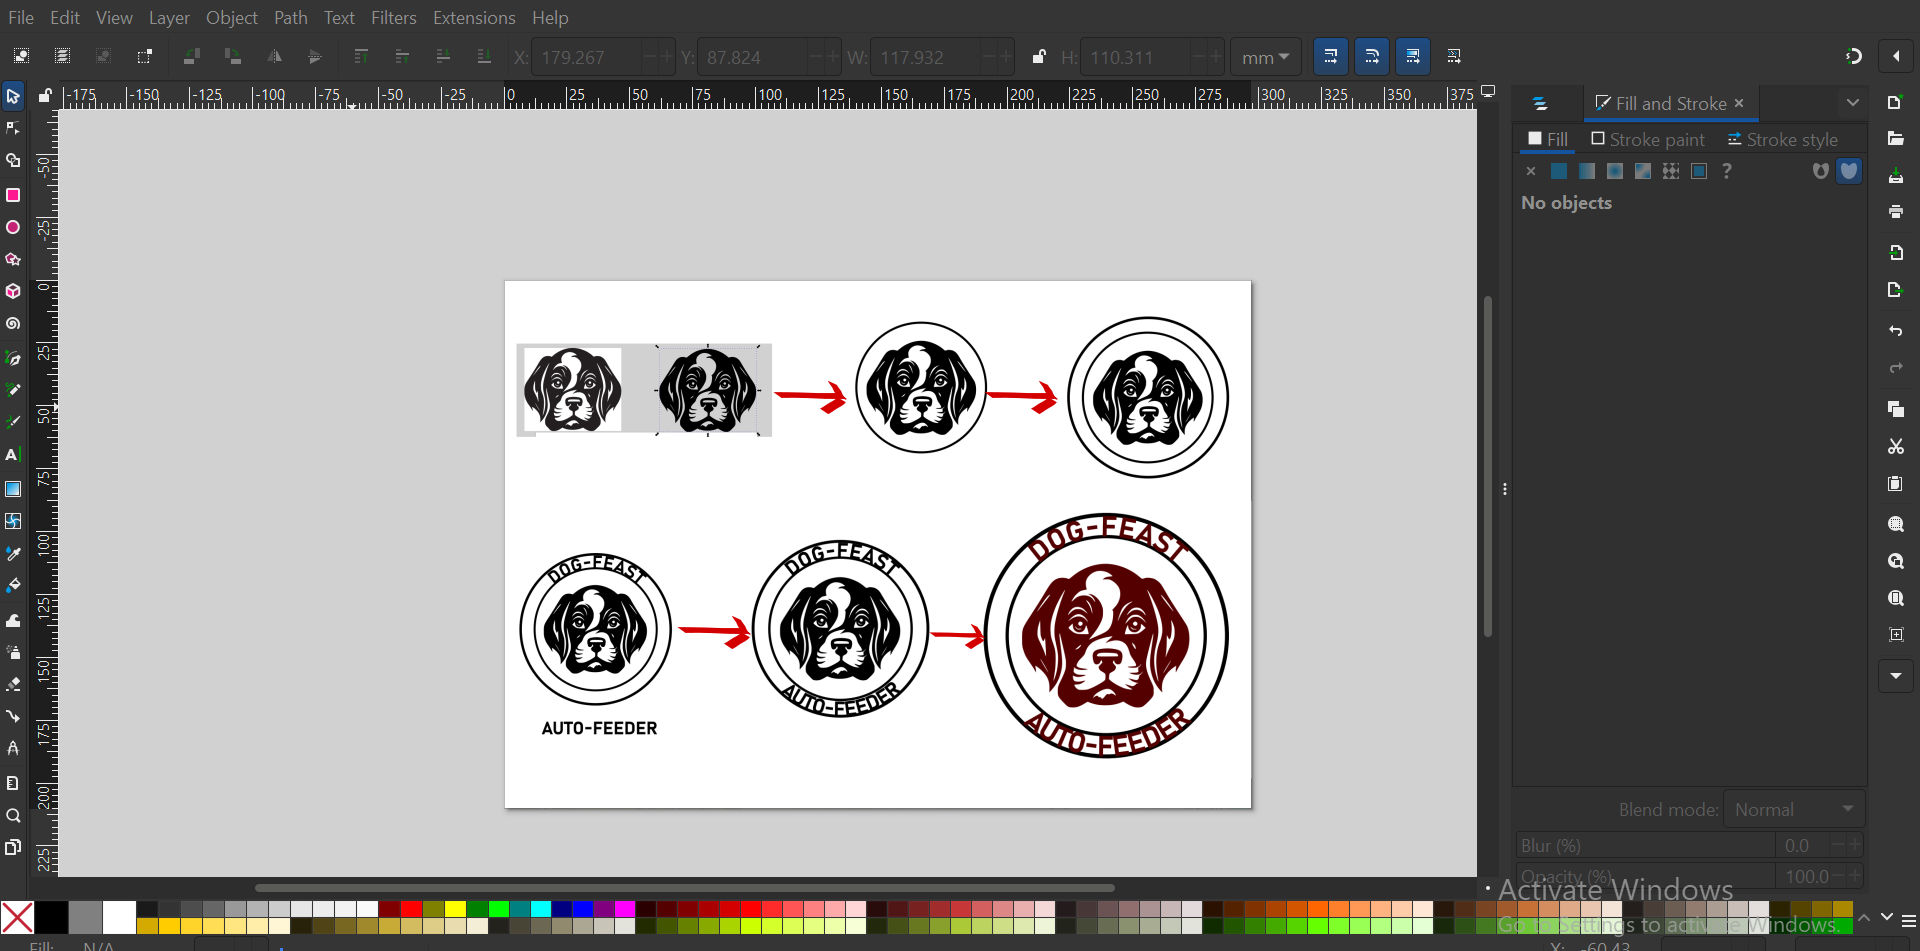Click flip horizontal icon
This screenshot has height=951, width=1920.
(x=274, y=56)
